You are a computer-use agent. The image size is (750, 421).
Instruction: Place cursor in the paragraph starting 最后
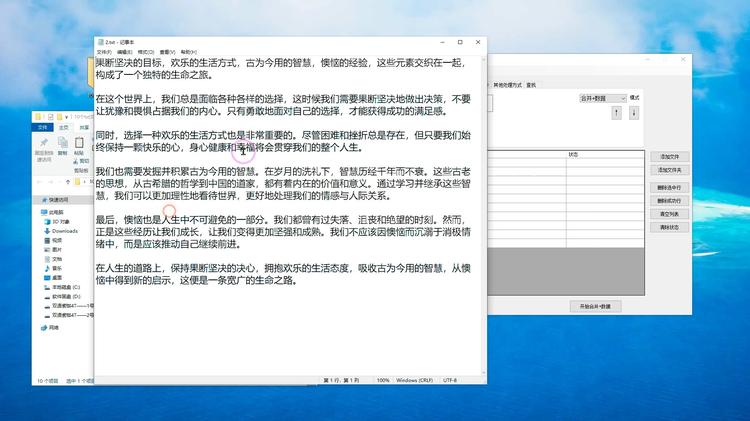(x=283, y=232)
